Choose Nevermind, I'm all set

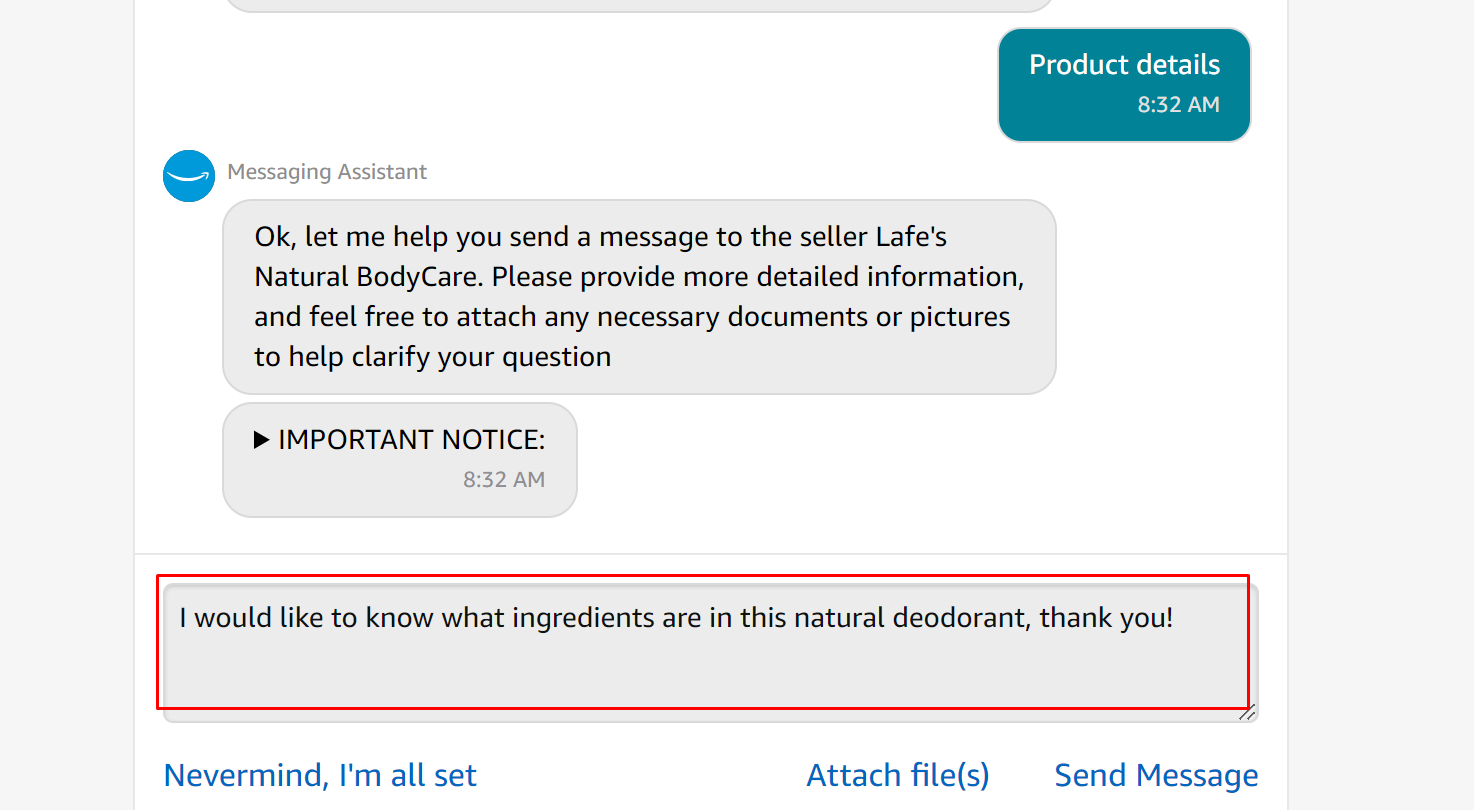[320, 775]
